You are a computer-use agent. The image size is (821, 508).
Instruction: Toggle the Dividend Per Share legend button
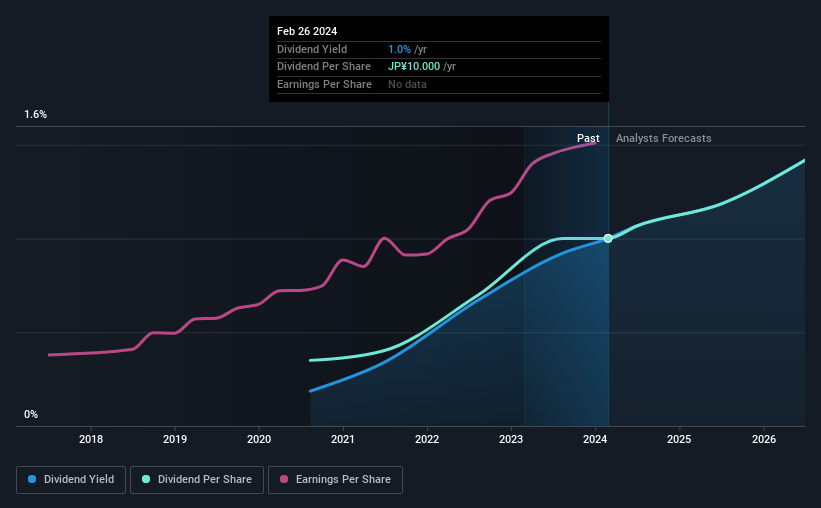(197, 480)
